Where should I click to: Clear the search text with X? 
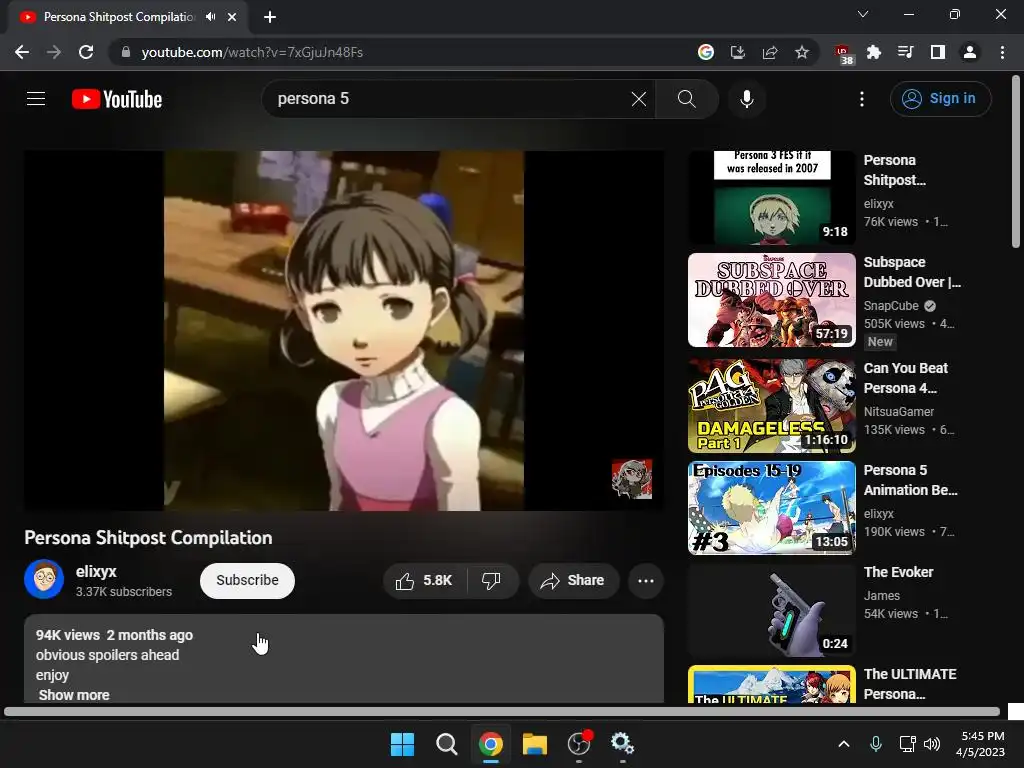639,99
